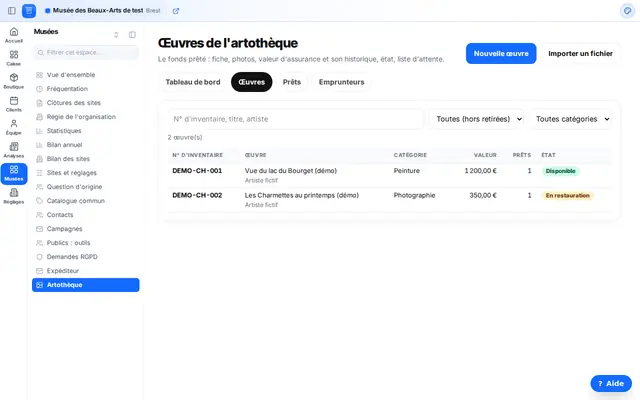Screen dimensions: 640x400
Task: Click the 1 200,00 € value
Action: coord(480,171)
